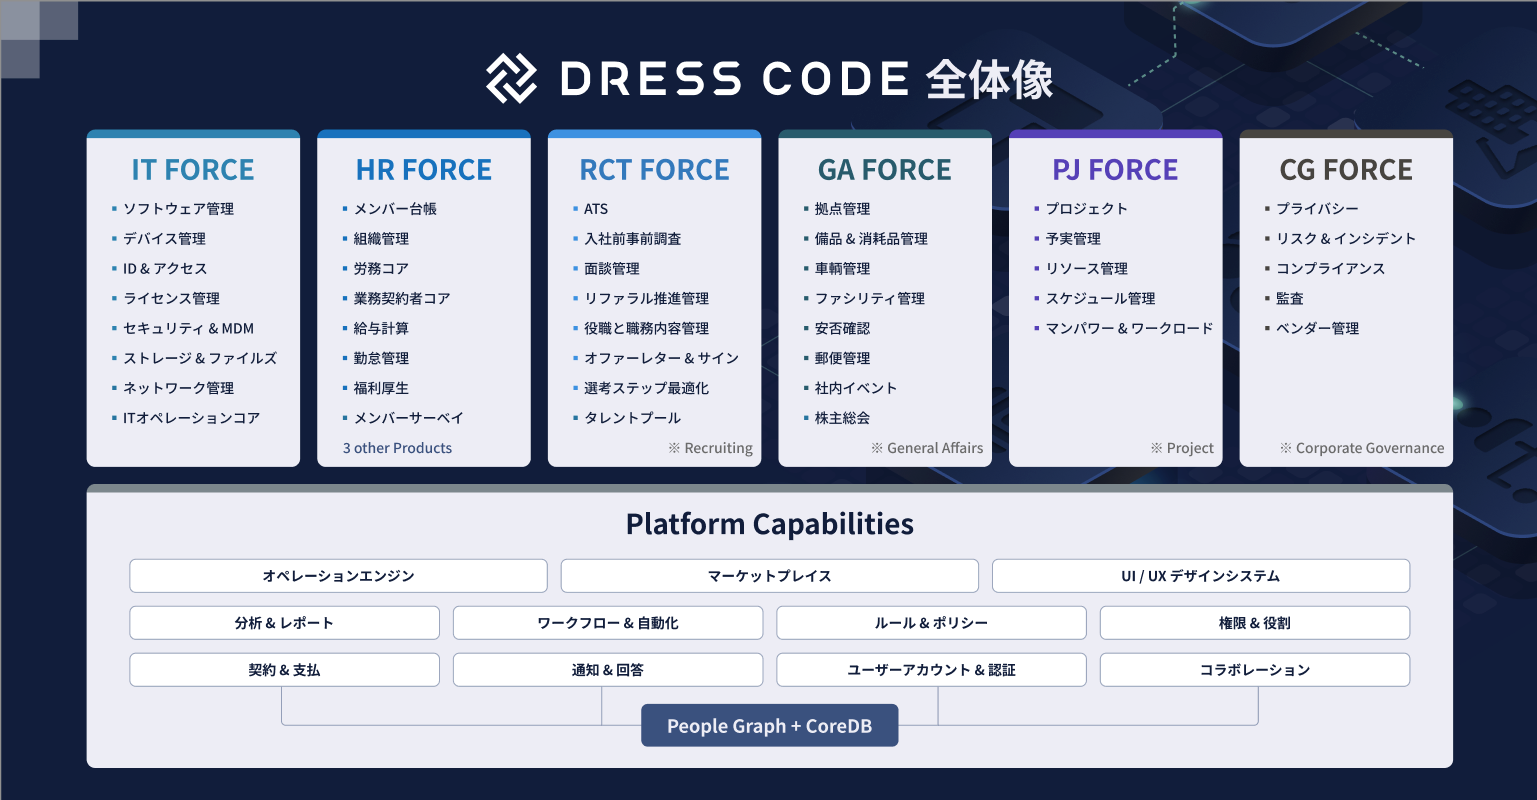This screenshot has width=1537, height=800.
Task: Click the 権限 & 役割 capability pill
Action: coord(1254,622)
